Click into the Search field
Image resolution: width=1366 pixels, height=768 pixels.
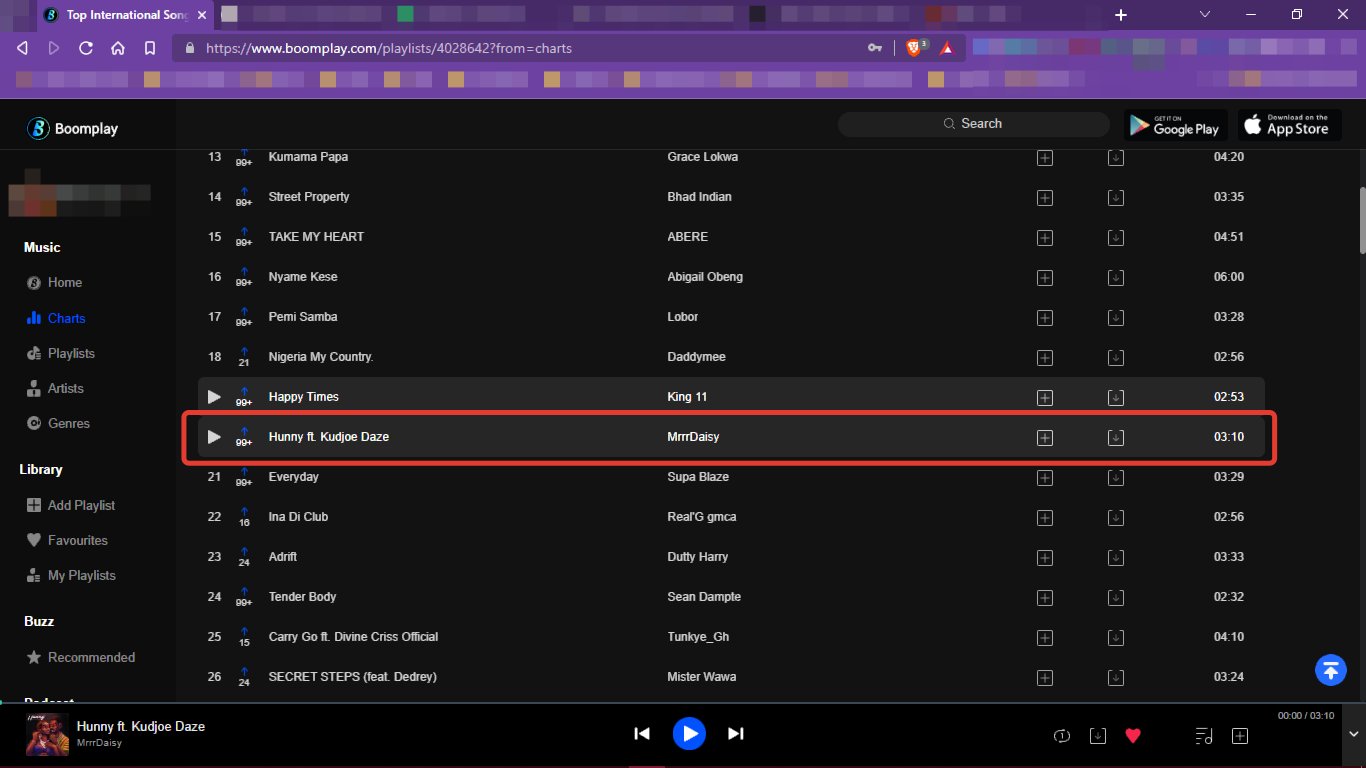click(980, 124)
